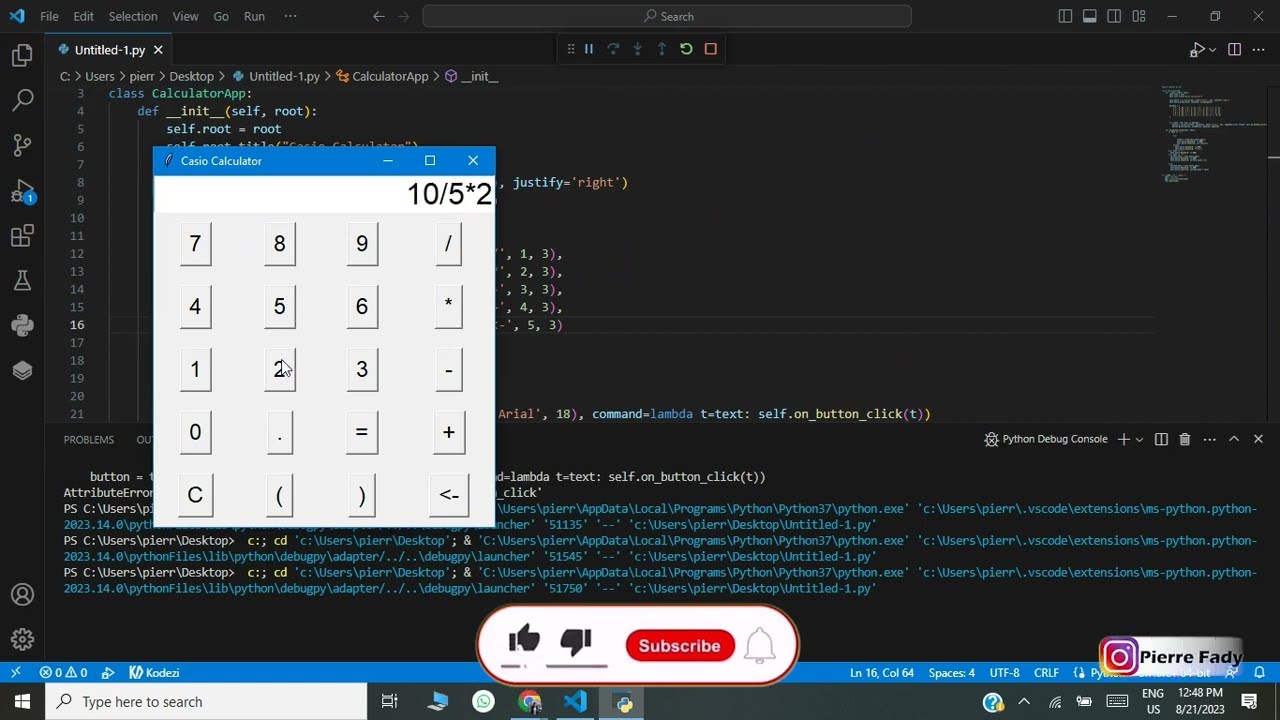This screenshot has height=720, width=1280.
Task: Toggle the bottom panel layout button
Action: click(x=1090, y=16)
